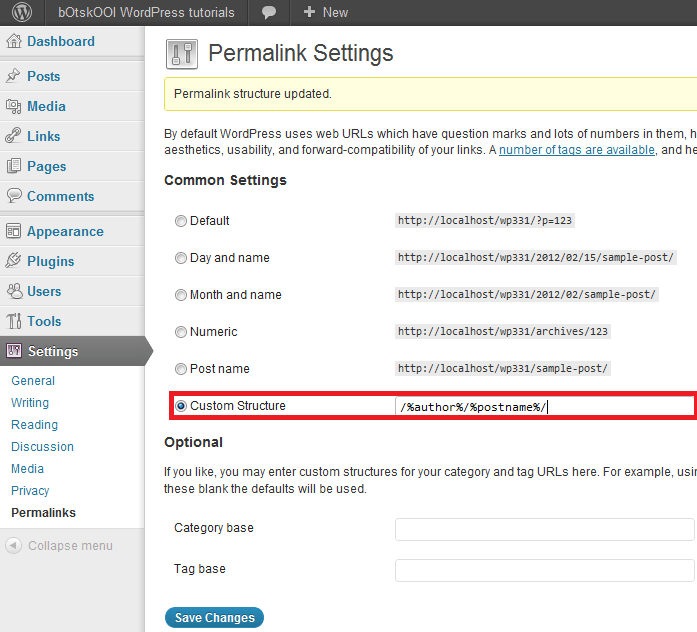Select the Numeric permalink radio button
The height and width of the screenshot is (632, 697).
point(180,332)
